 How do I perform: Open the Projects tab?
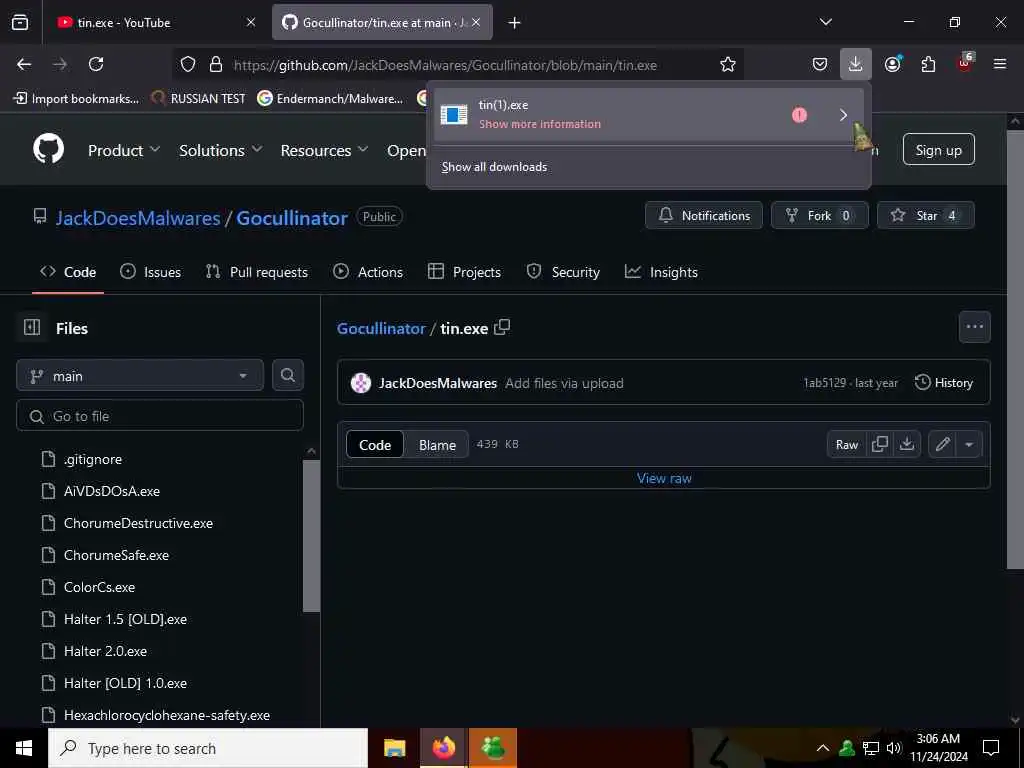[x=464, y=272]
